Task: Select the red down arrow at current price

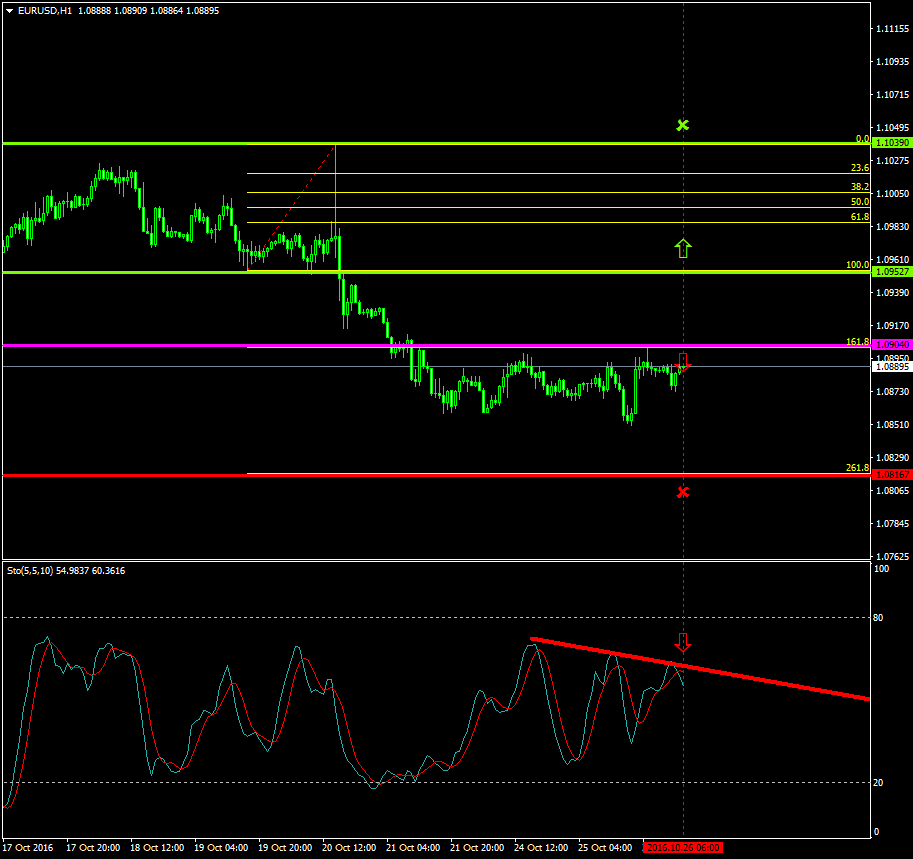Action: [684, 362]
